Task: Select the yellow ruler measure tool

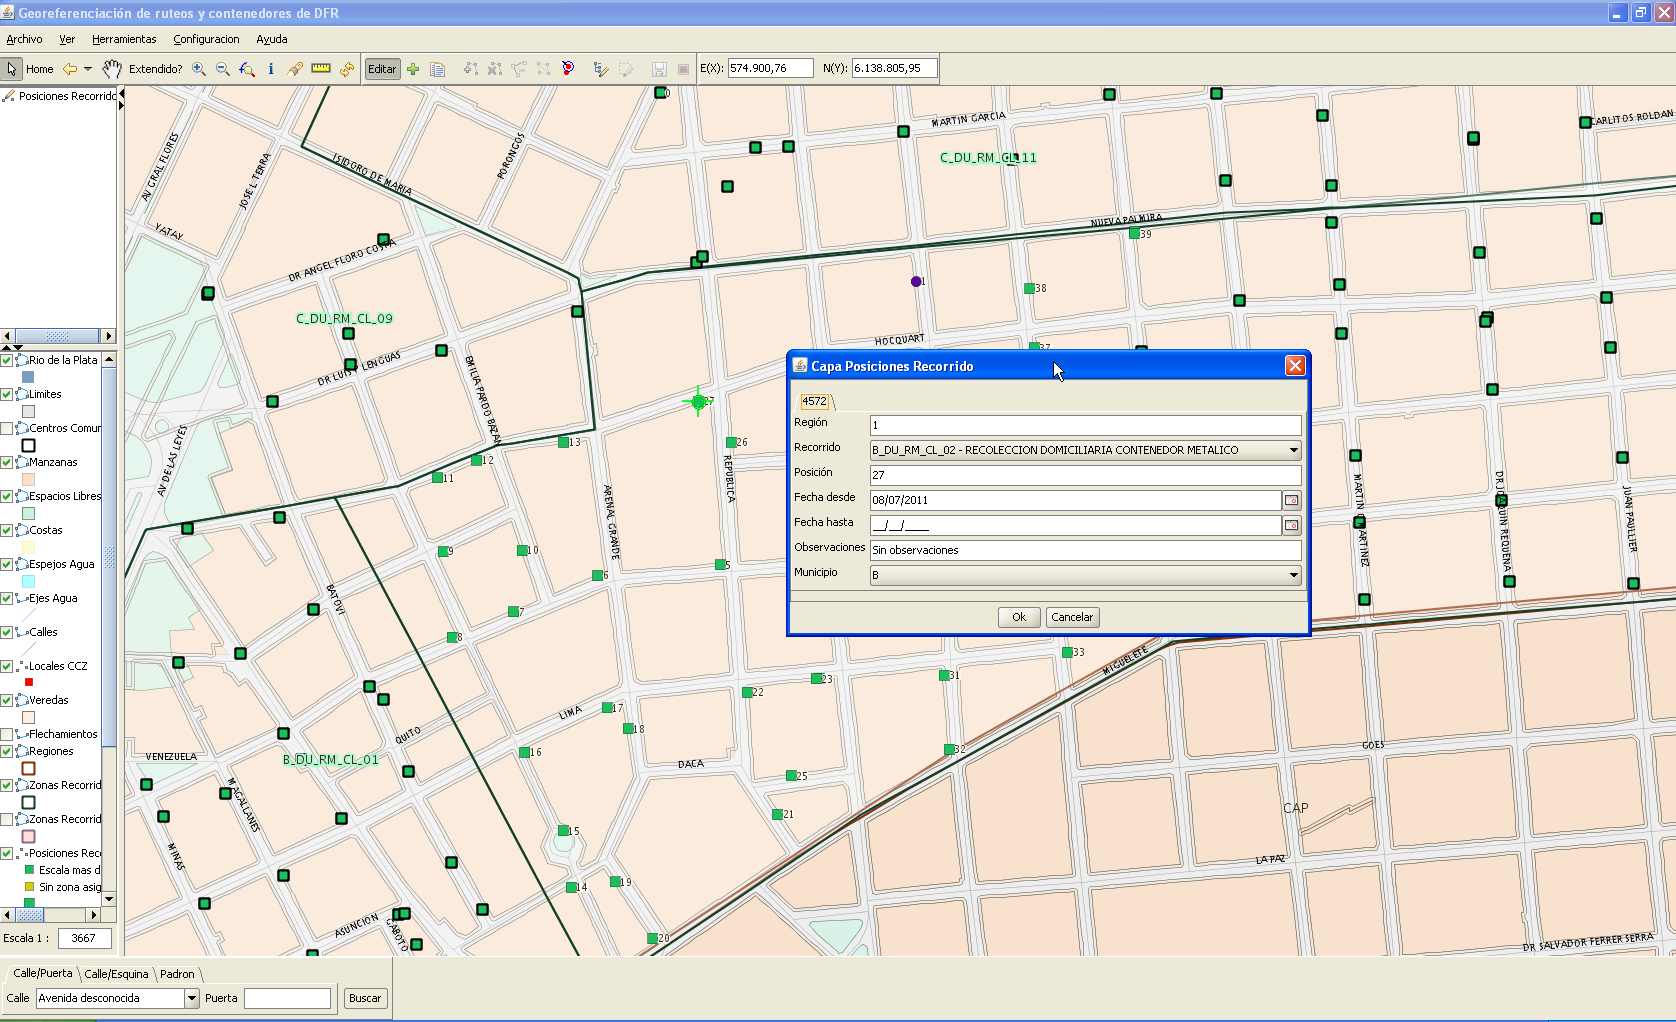Action: 321,69
